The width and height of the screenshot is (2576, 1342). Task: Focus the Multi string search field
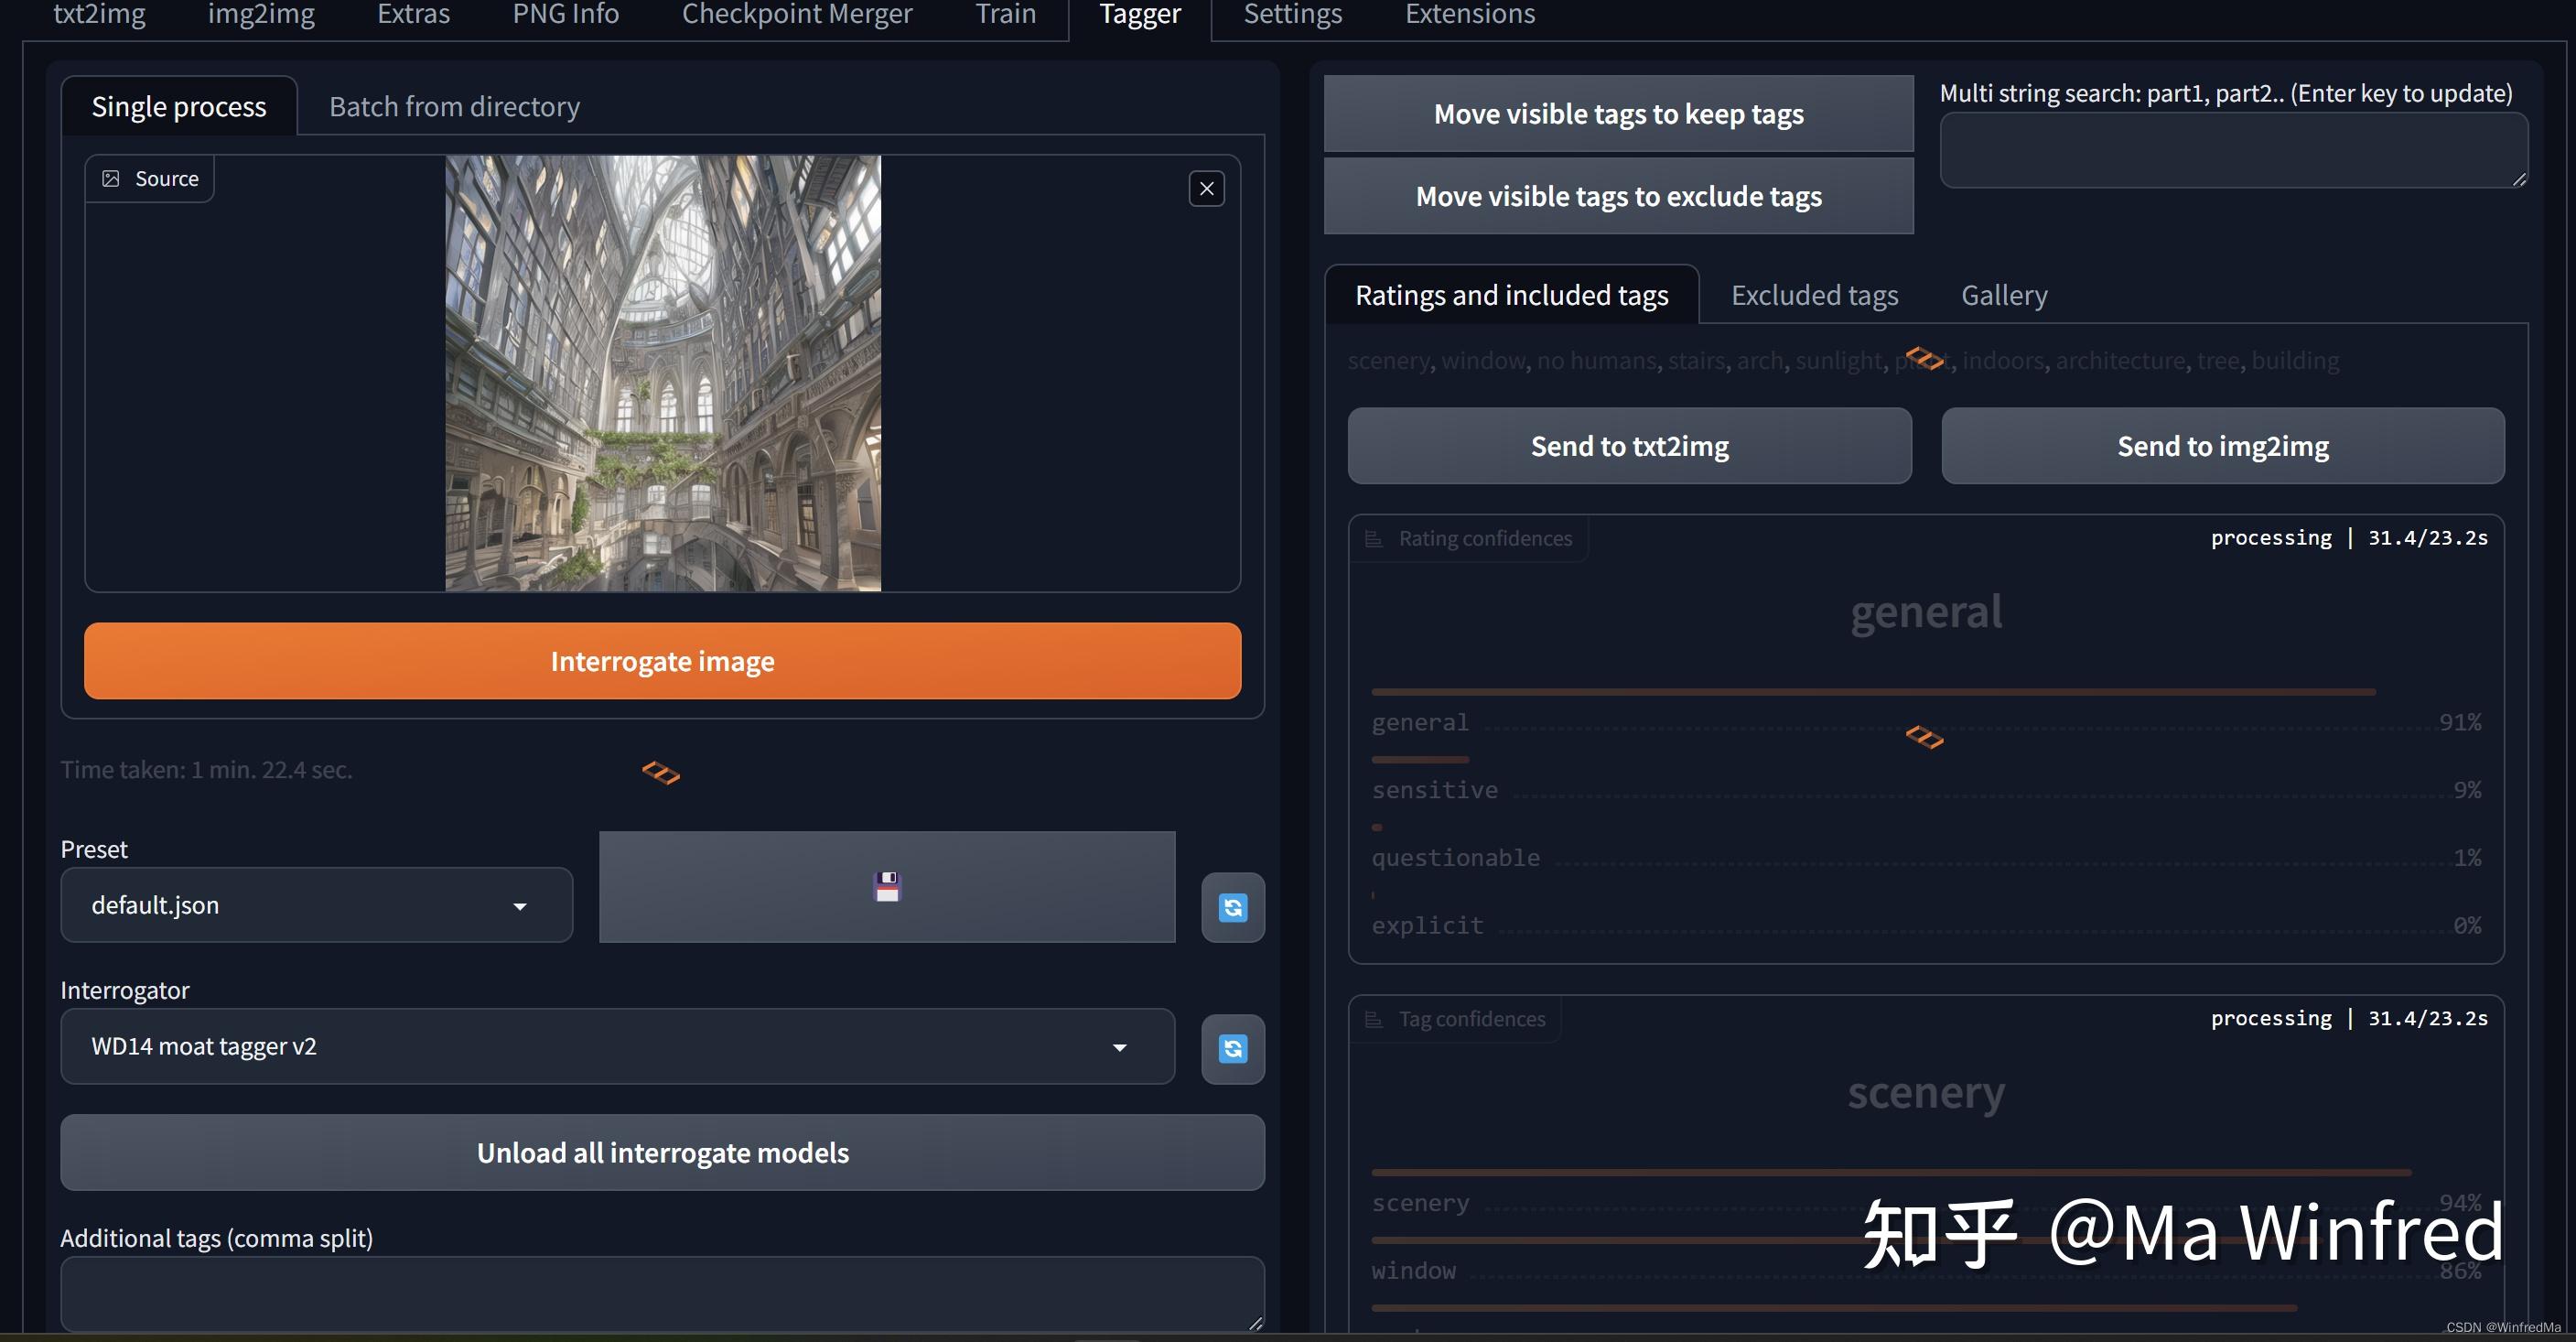[x=2232, y=150]
